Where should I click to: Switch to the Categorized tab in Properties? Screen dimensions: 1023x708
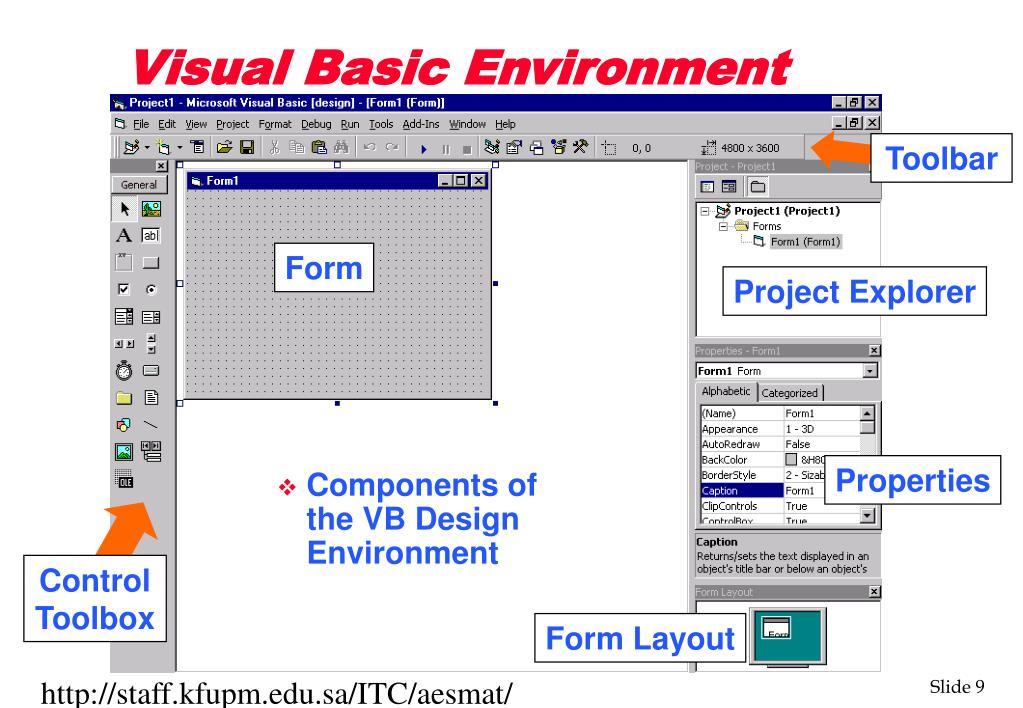[x=791, y=391]
